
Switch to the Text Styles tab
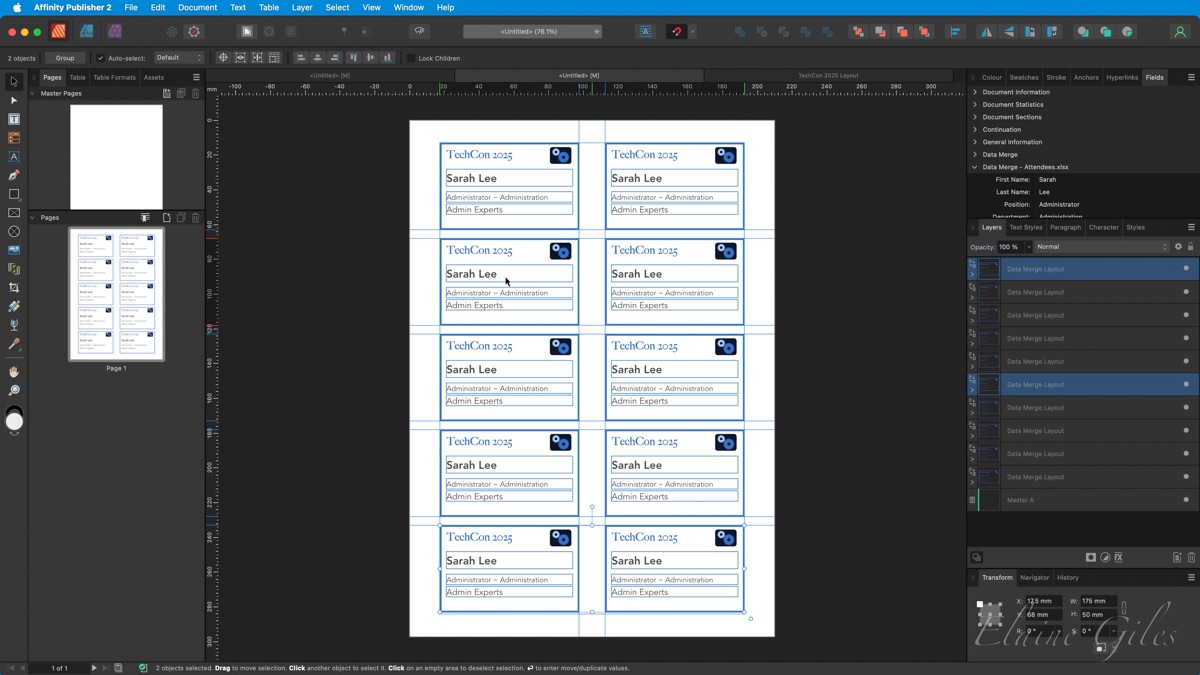pos(1026,227)
